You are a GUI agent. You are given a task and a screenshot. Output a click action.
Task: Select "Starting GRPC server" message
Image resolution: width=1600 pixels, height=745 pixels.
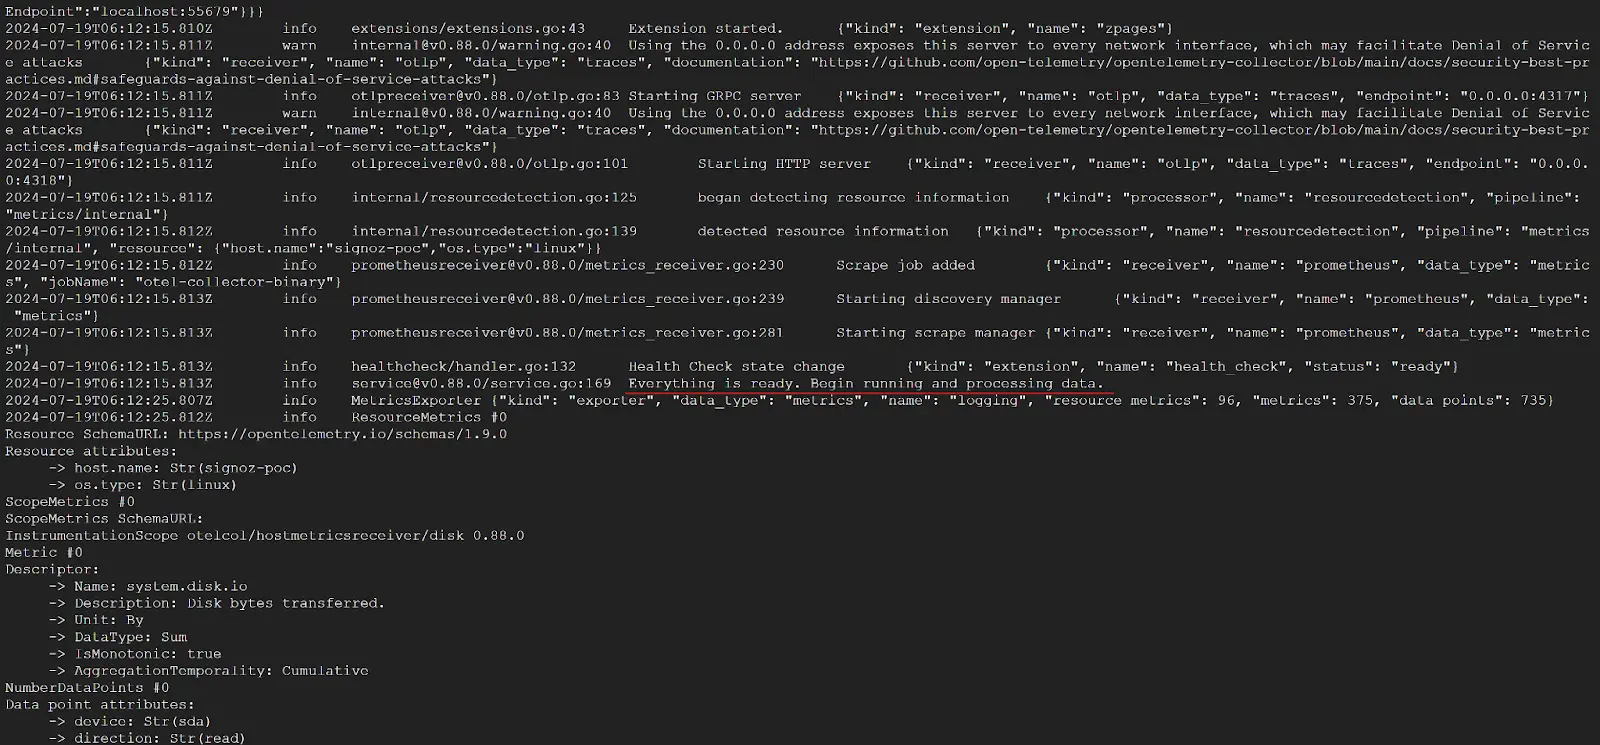pos(715,96)
